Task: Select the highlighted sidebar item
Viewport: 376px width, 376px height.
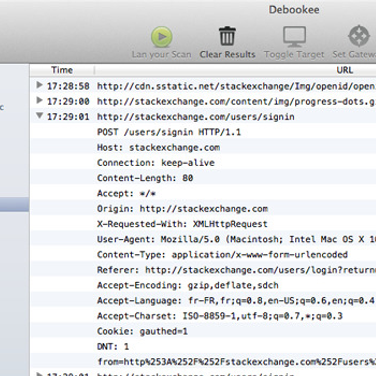Action: click(14, 204)
